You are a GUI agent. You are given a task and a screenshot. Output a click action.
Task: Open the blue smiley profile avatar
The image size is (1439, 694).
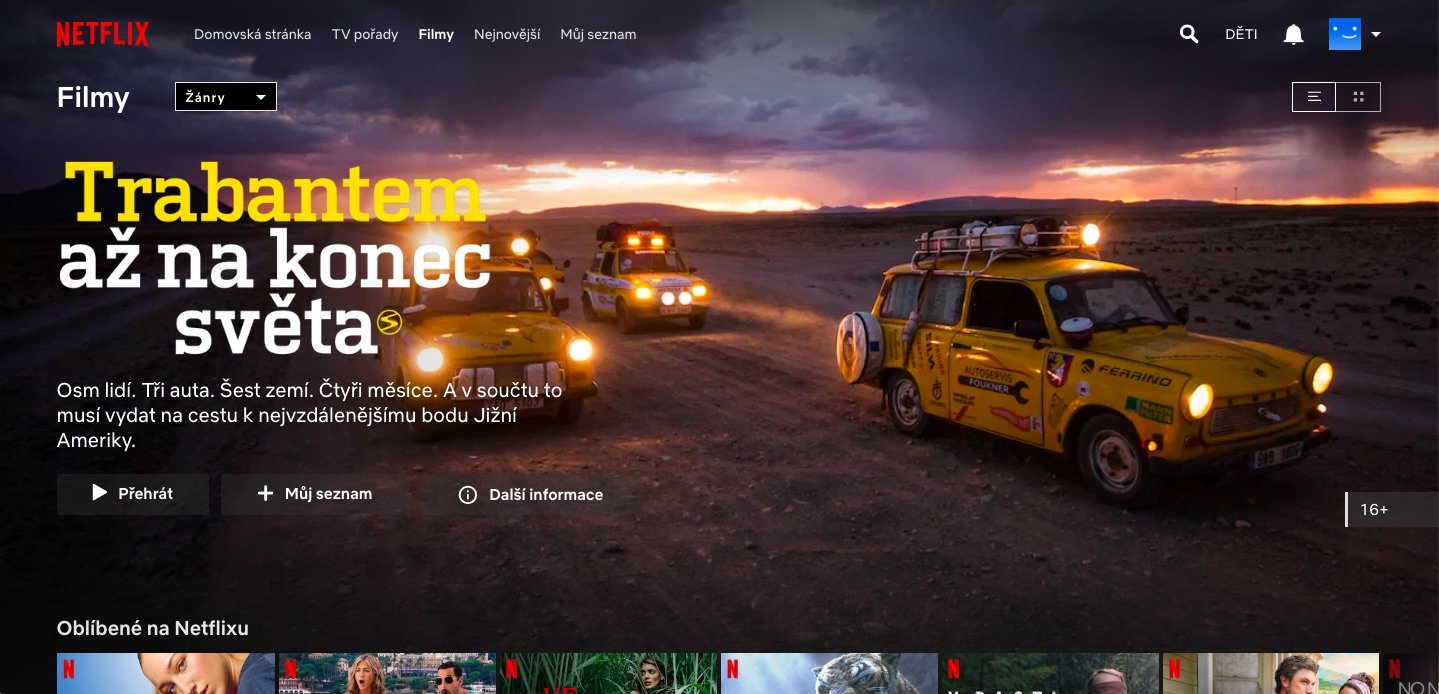click(x=1345, y=34)
